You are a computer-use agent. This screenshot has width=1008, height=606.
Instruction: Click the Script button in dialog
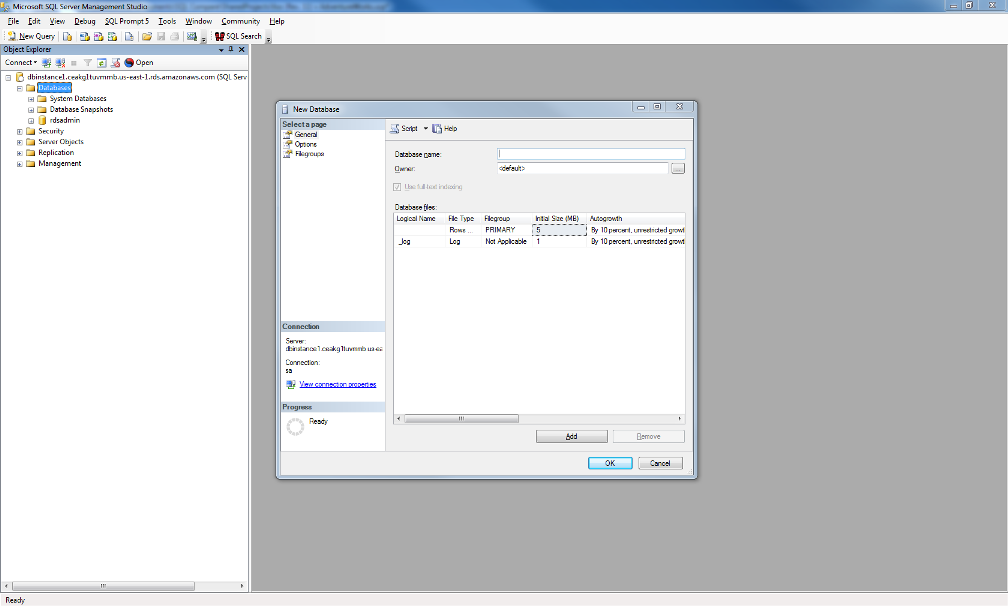click(x=404, y=129)
